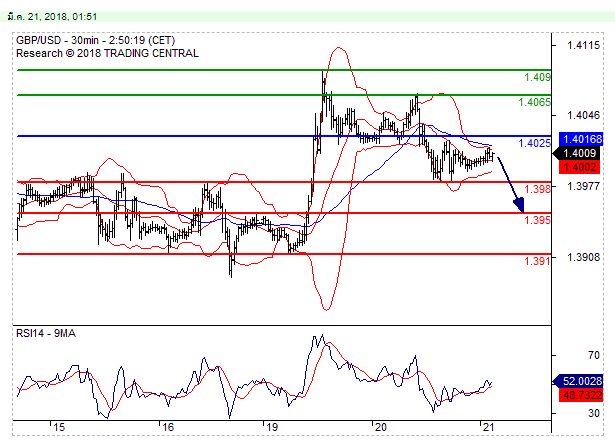Image resolution: width=615 pixels, height=446 pixels.
Task: Click the red 1.395 support label
Action: point(537,220)
